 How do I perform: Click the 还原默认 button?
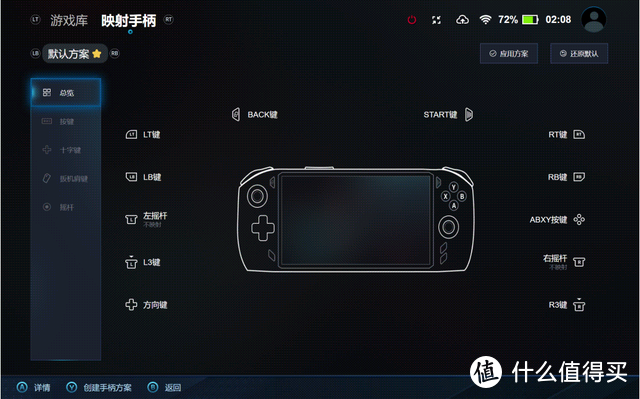coord(579,53)
